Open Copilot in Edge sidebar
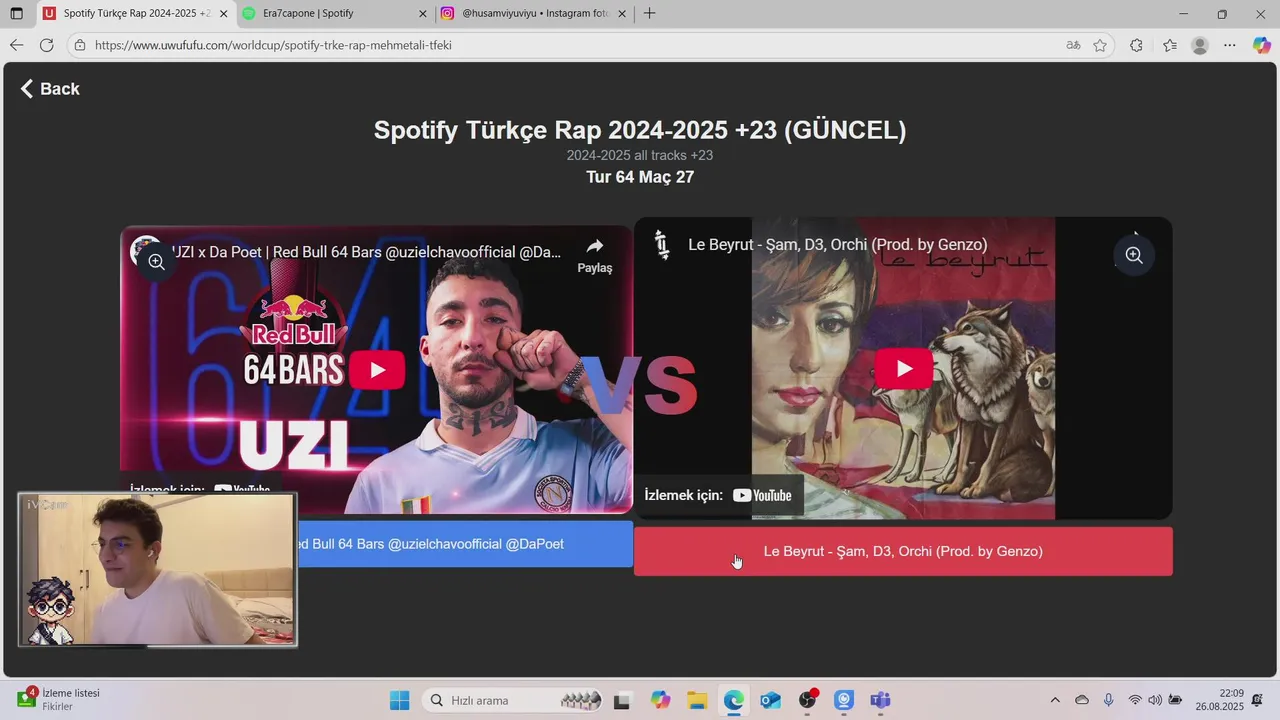The image size is (1280, 720). coord(1262,45)
